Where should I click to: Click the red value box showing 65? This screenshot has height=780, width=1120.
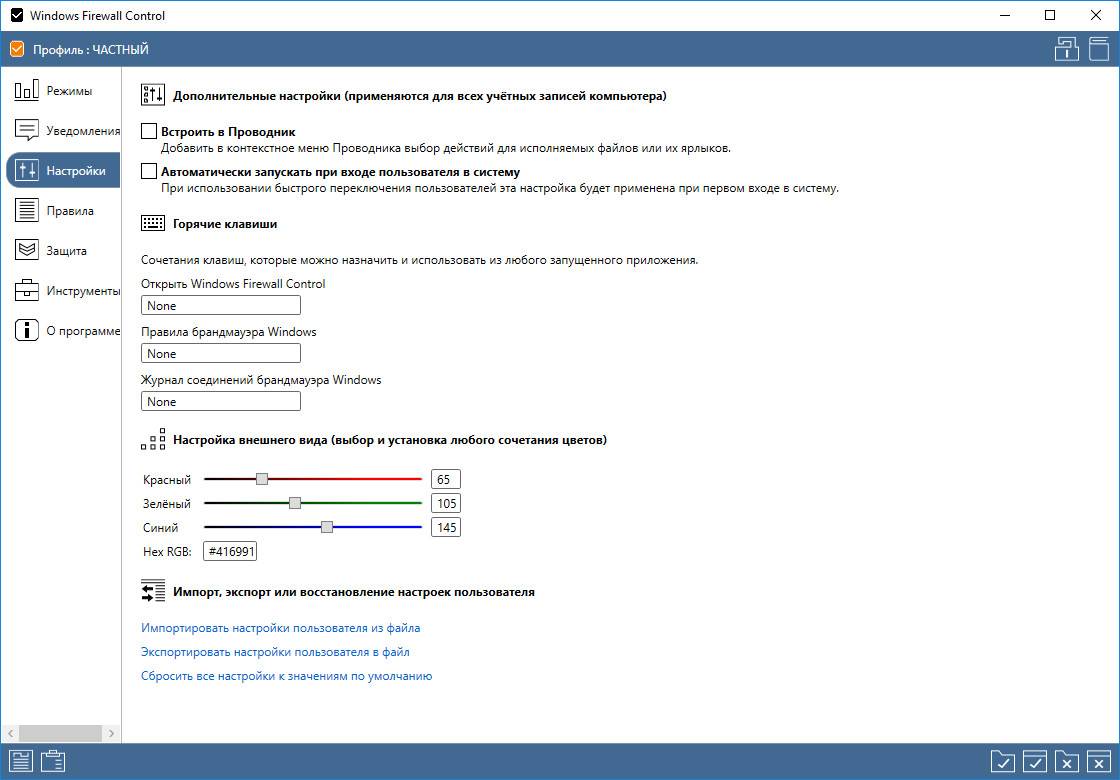pos(446,479)
